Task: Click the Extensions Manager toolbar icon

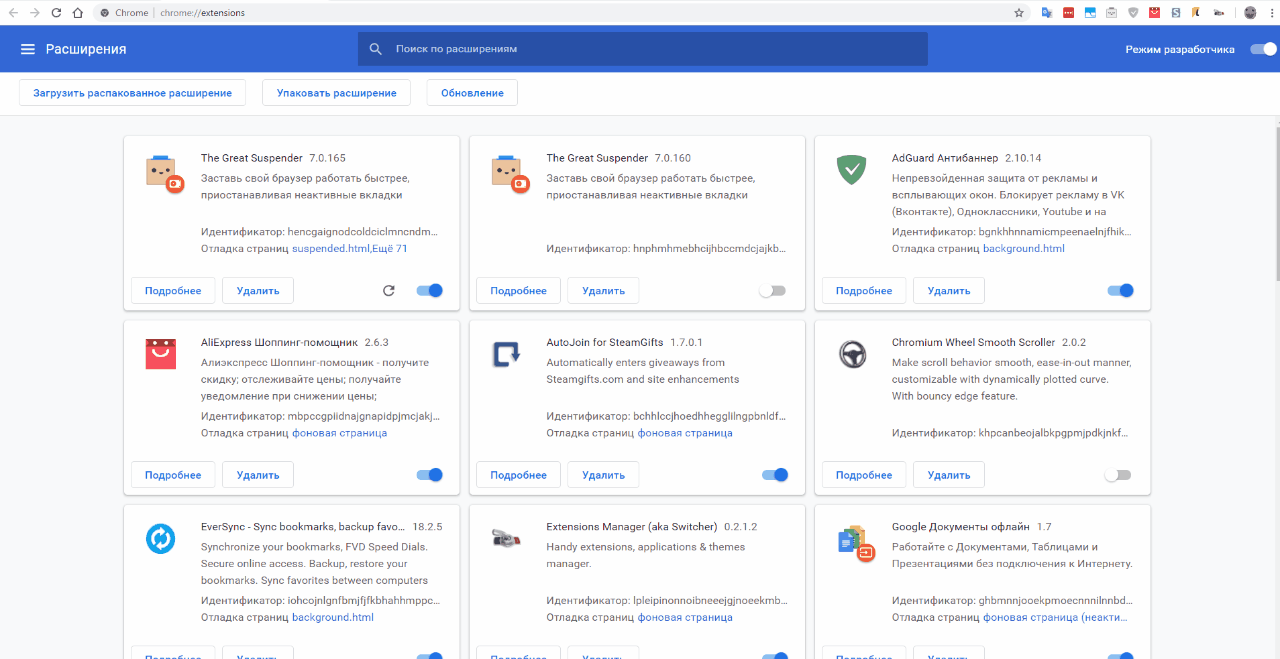Action: tap(1219, 13)
